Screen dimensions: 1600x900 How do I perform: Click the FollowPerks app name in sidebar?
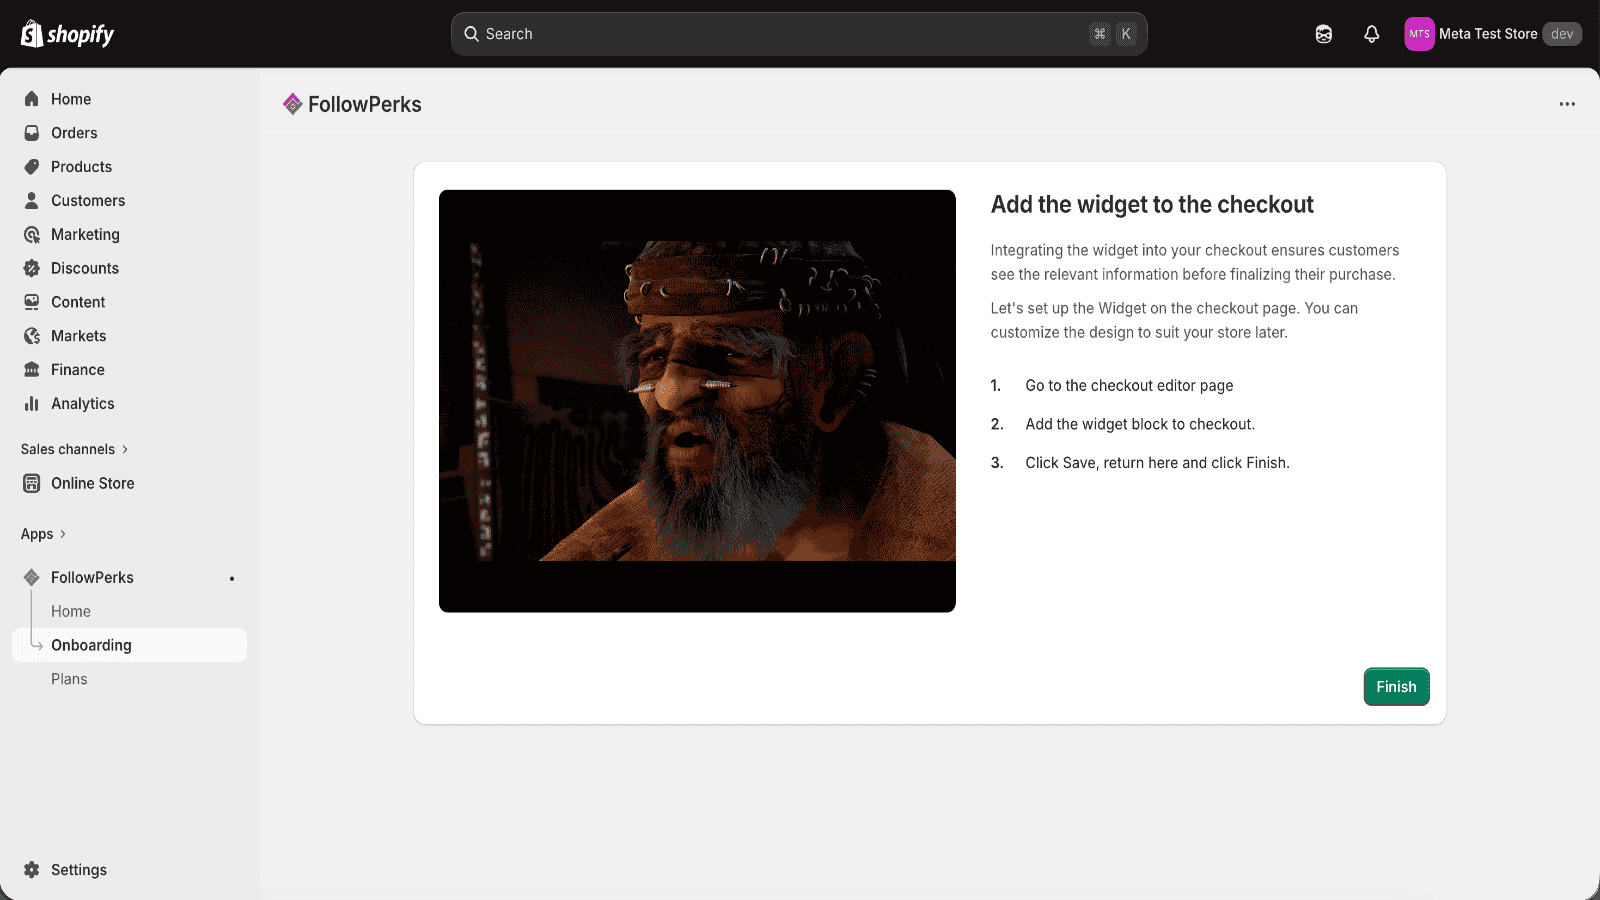[92, 578]
